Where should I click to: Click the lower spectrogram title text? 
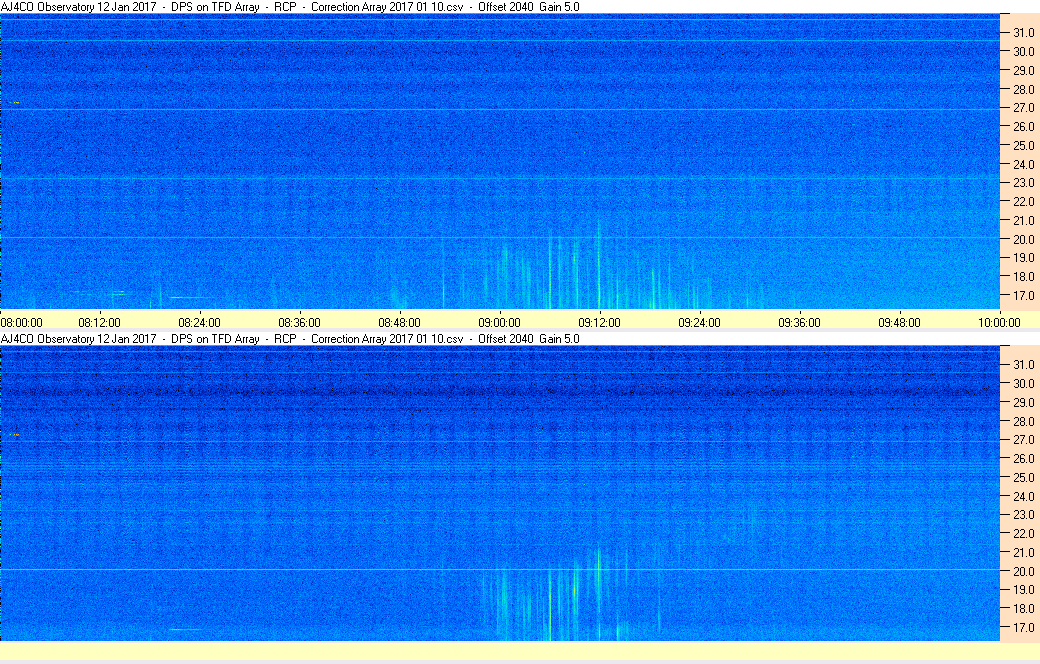point(290,339)
